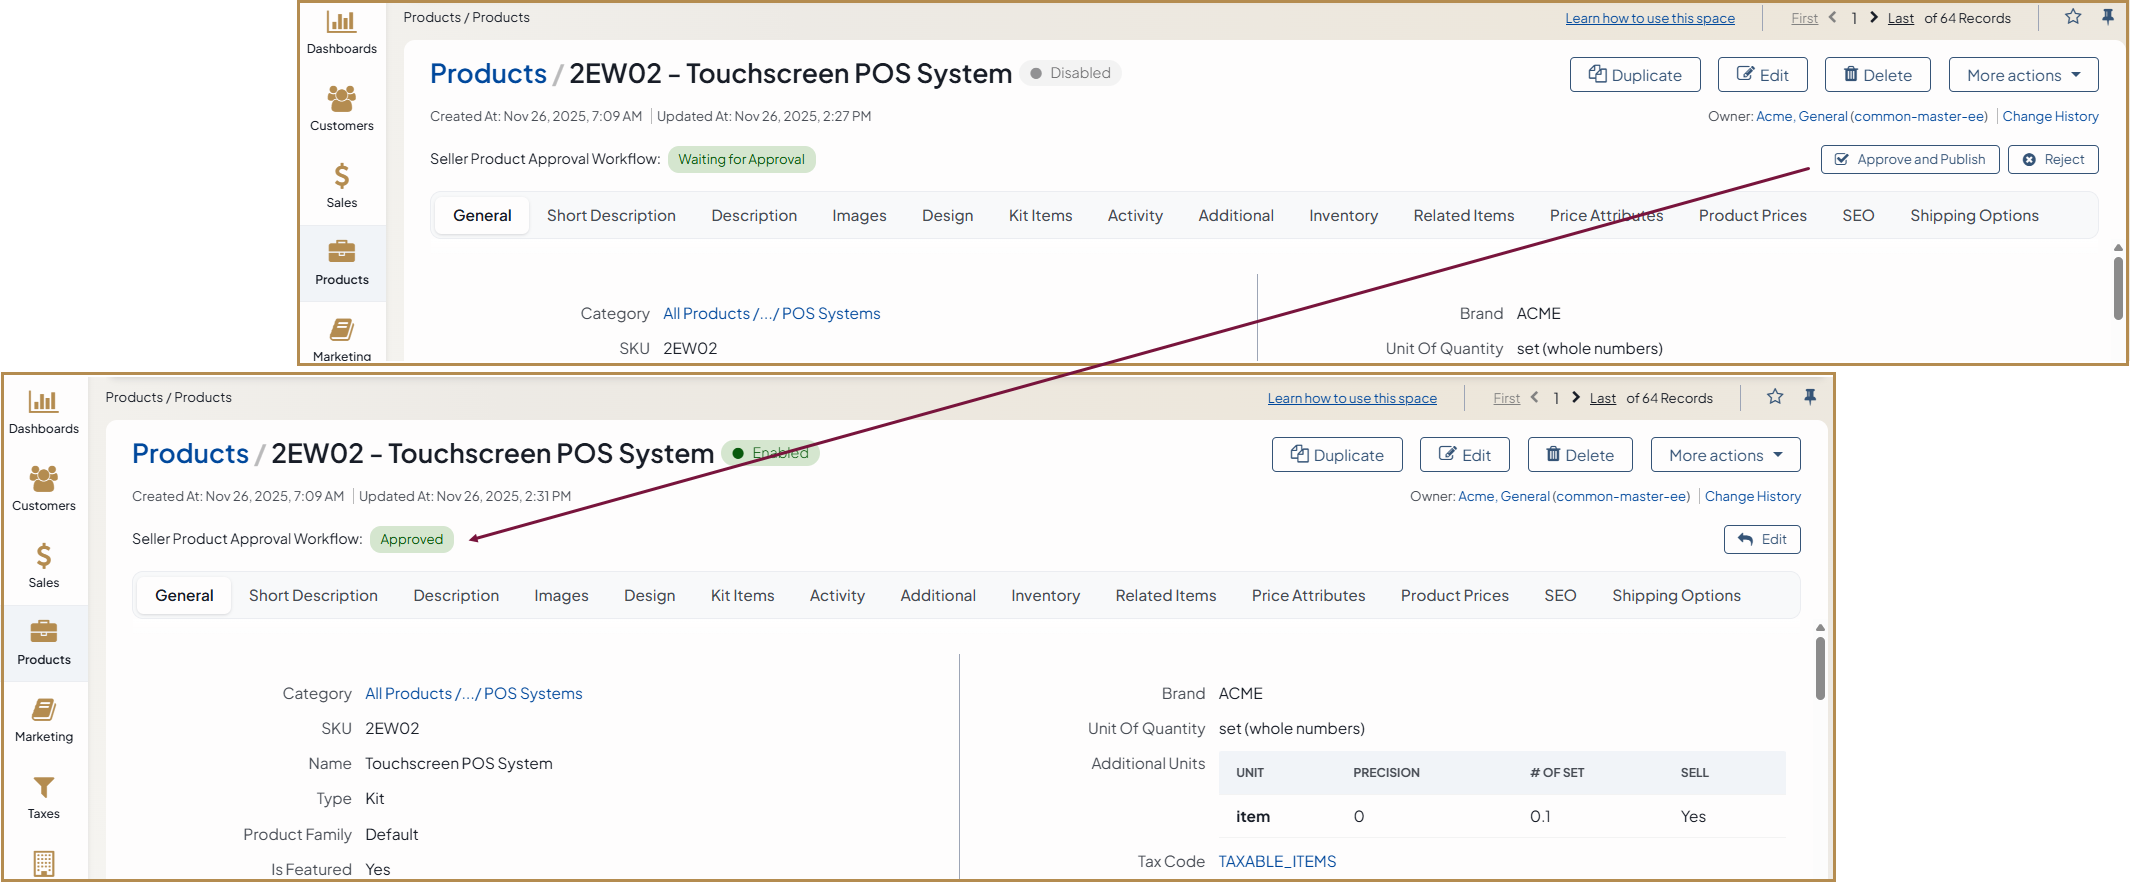Go to next record arrow on Approved page

click(x=1576, y=398)
